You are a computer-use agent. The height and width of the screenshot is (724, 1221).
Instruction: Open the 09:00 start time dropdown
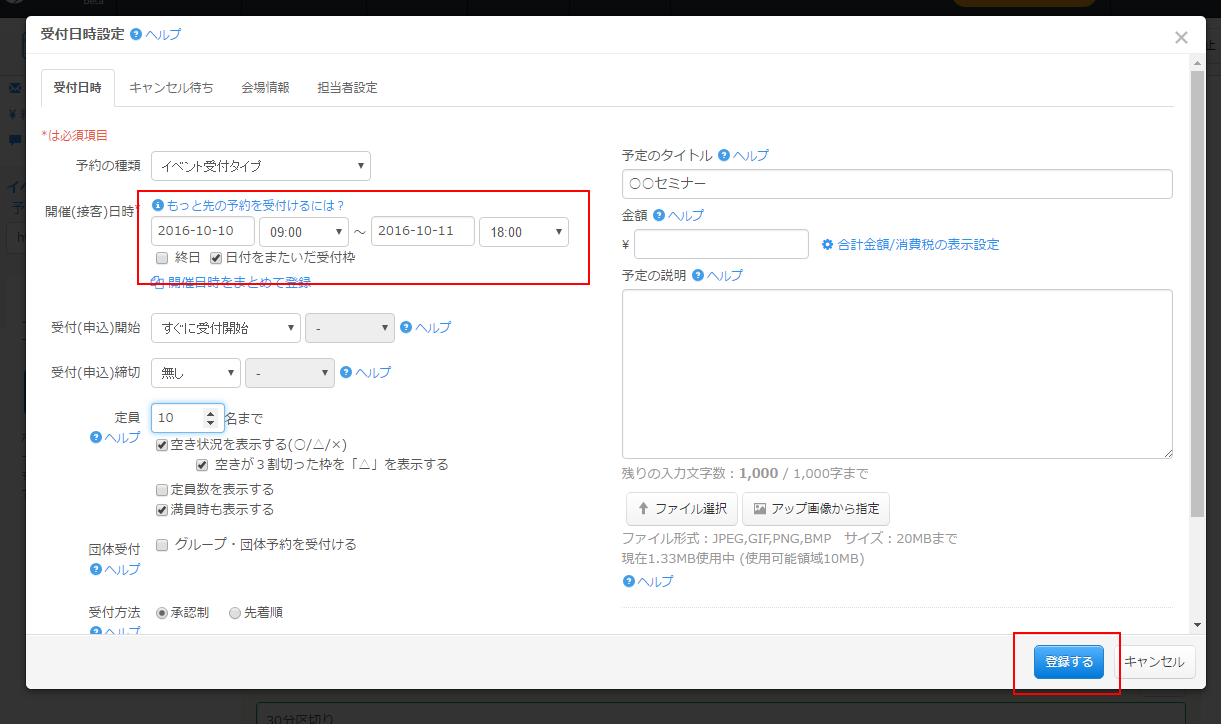[x=303, y=232]
